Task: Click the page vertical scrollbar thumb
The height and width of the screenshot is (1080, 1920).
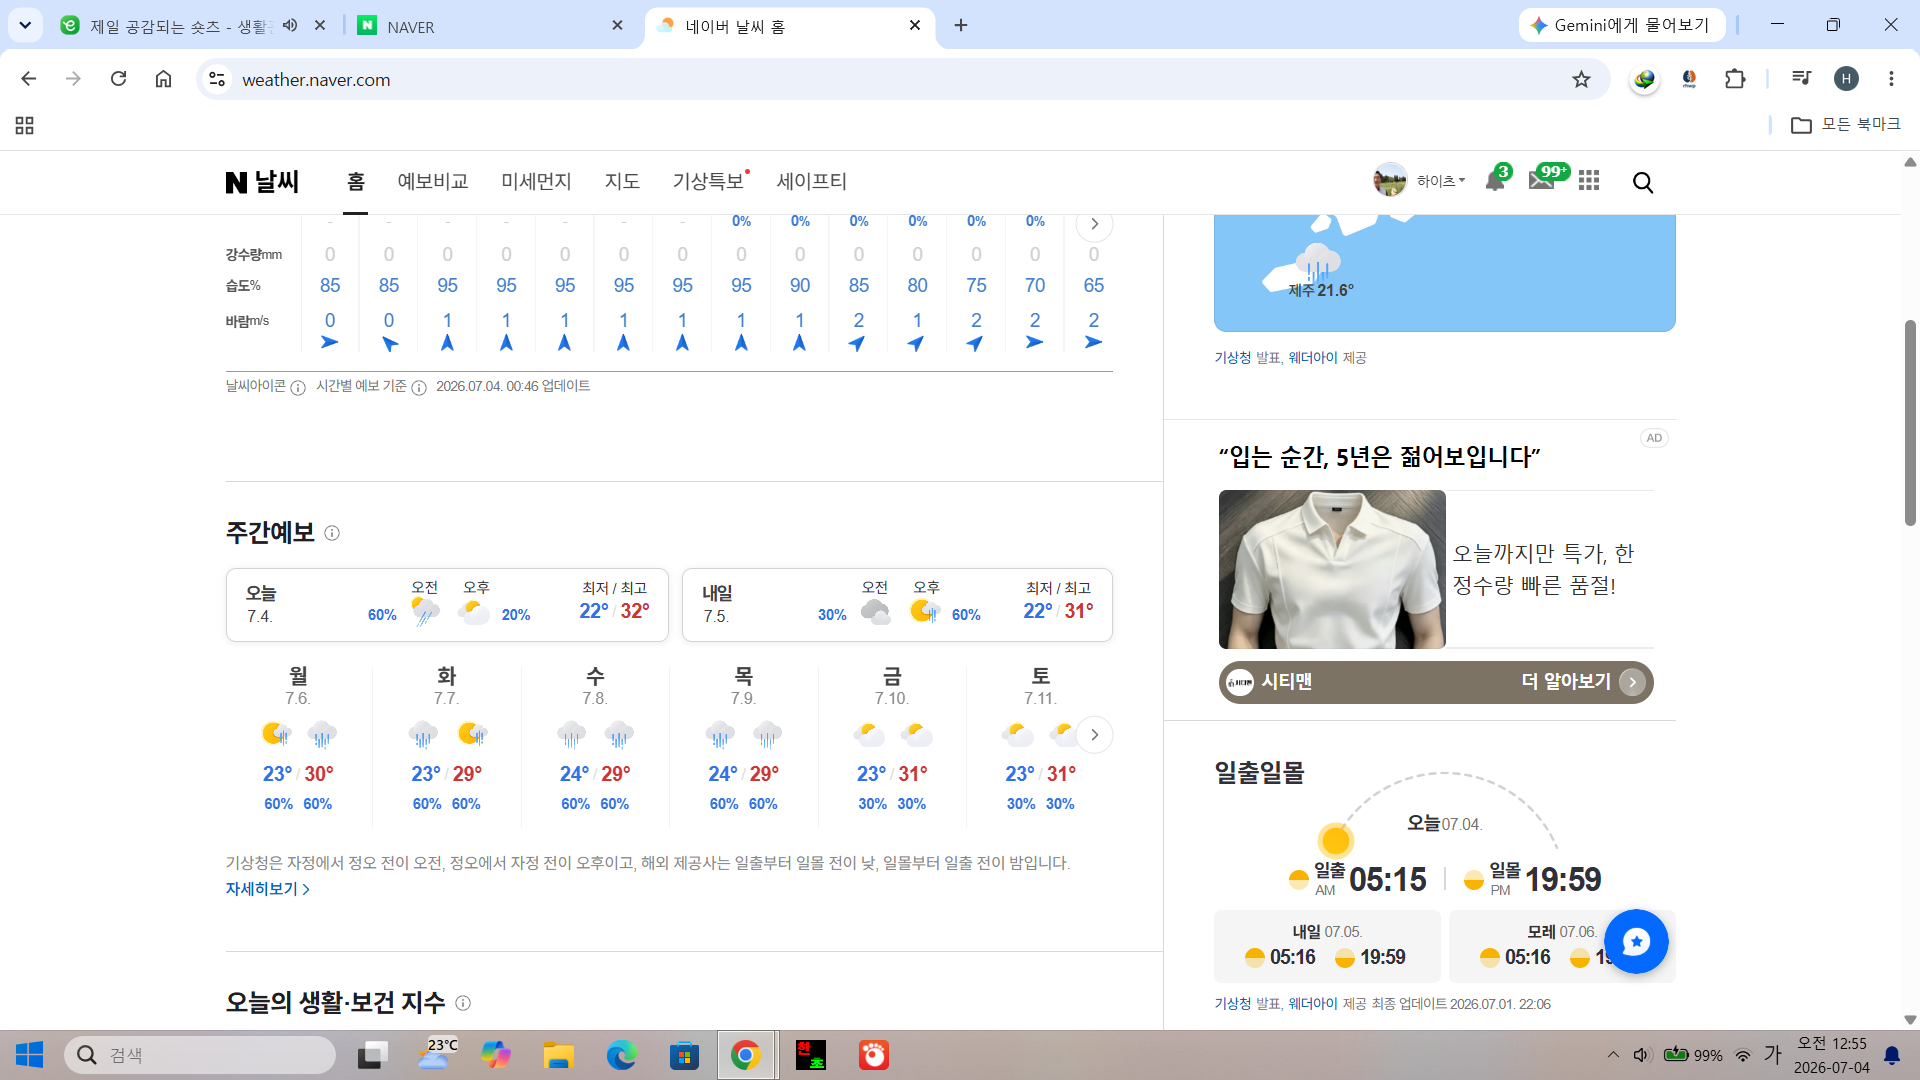Action: 1910,422
